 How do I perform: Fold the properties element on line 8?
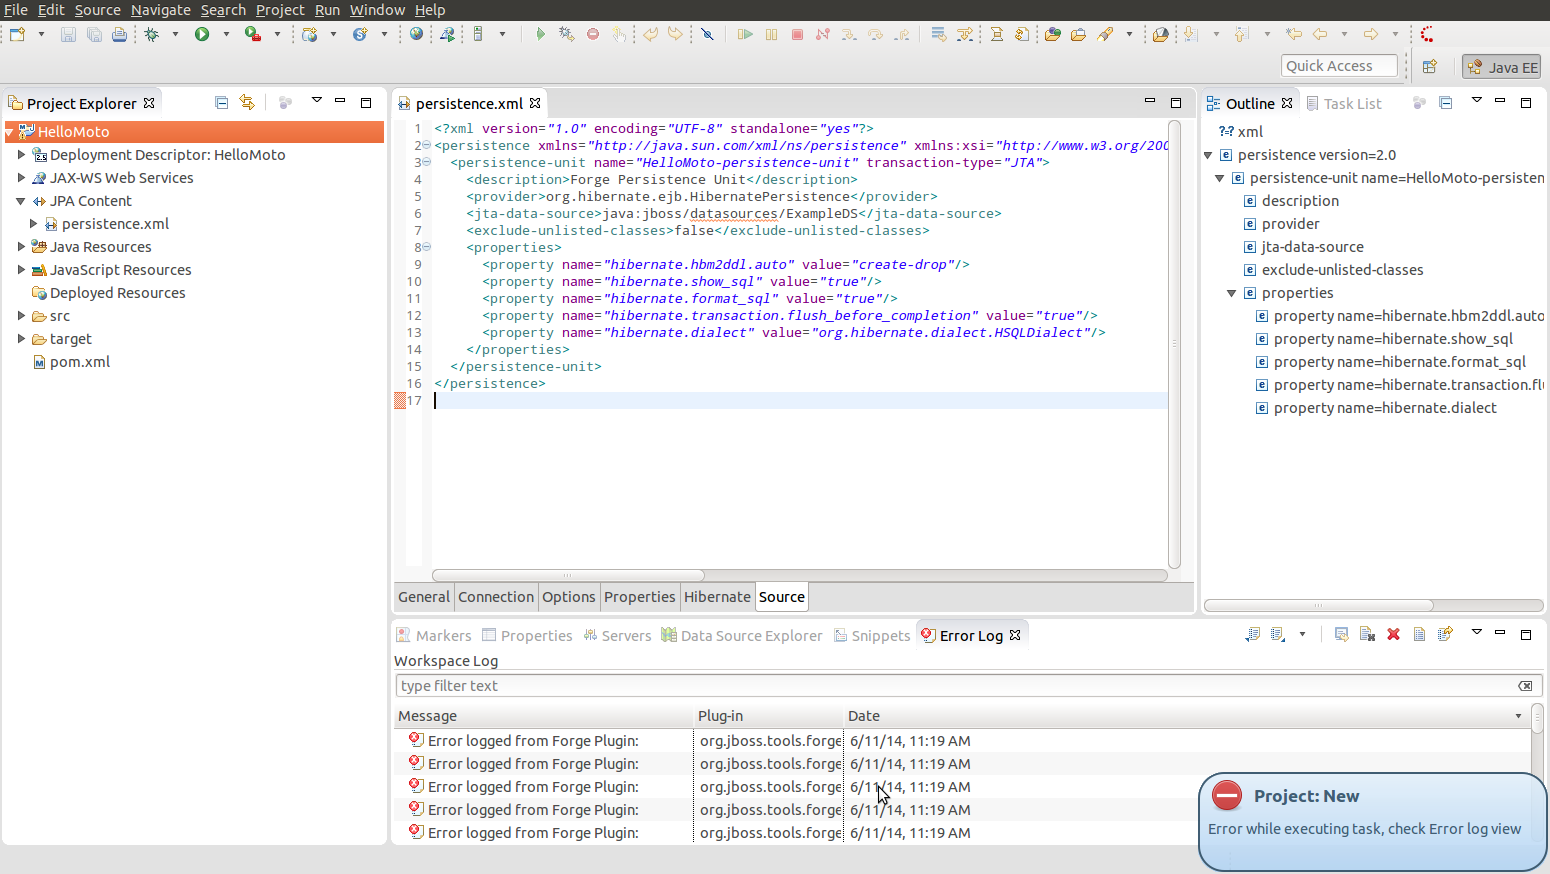point(427,247)
